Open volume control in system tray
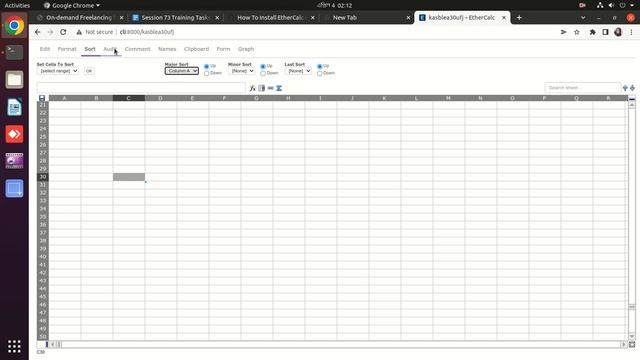640x360 pixels. click(x=611, y=5)
